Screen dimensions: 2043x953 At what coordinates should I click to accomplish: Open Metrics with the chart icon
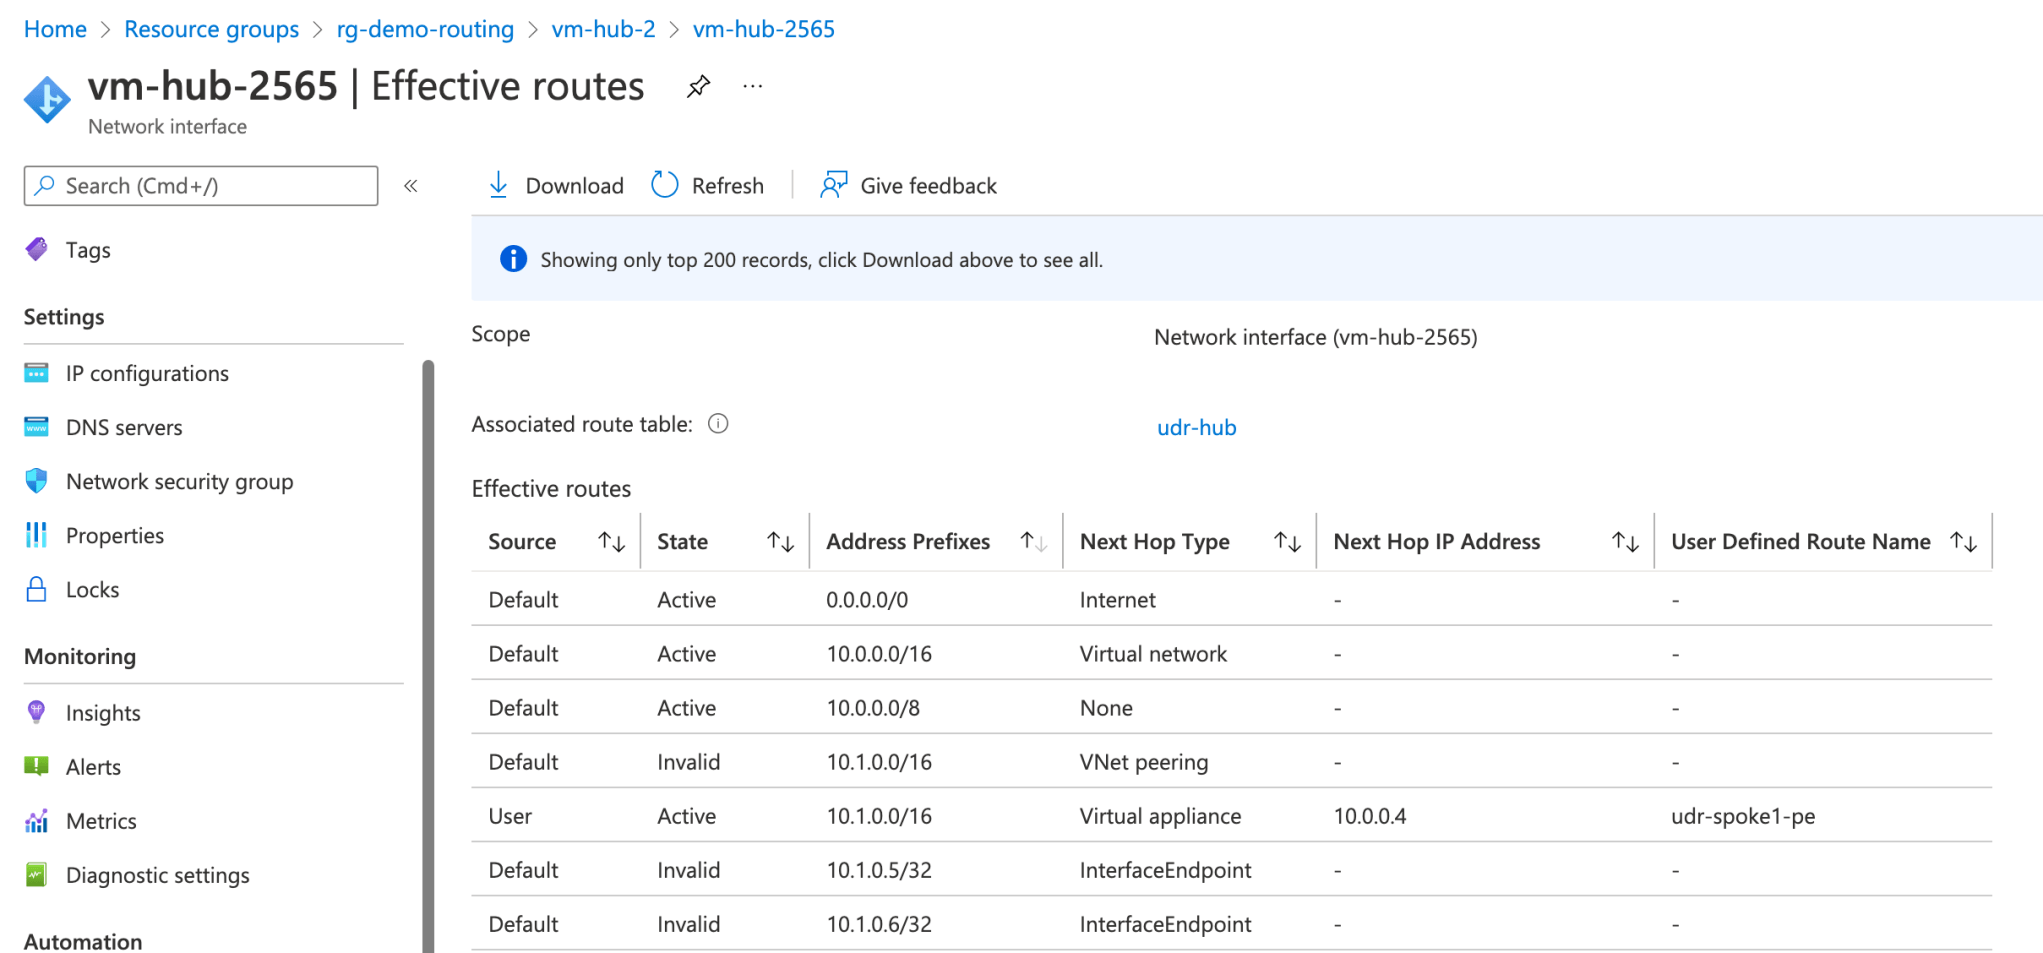pyautogui.click(x=37, y=820)
